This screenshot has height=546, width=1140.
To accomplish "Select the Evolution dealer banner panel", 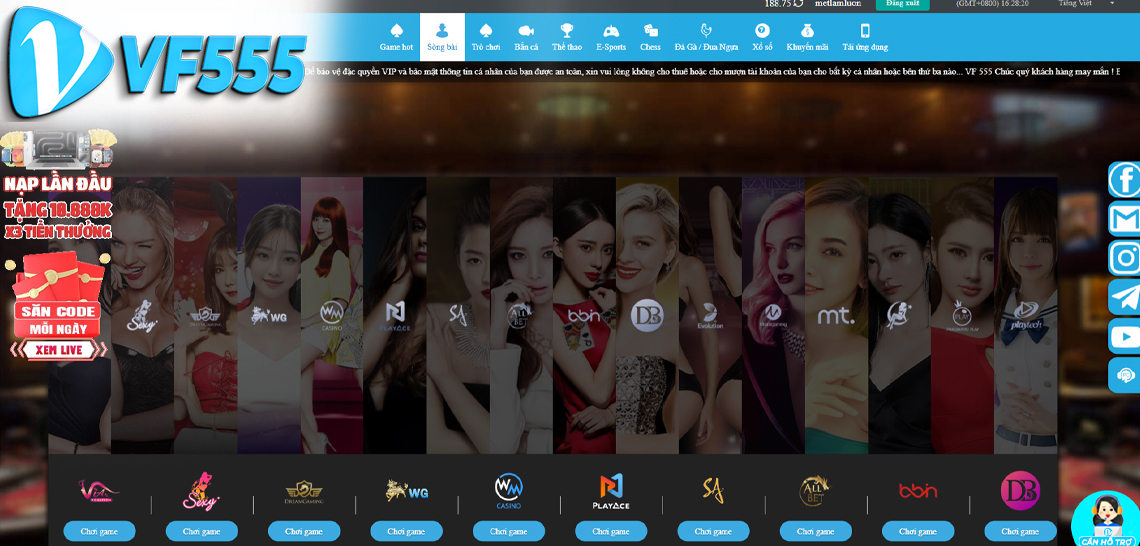I will 710,316.
